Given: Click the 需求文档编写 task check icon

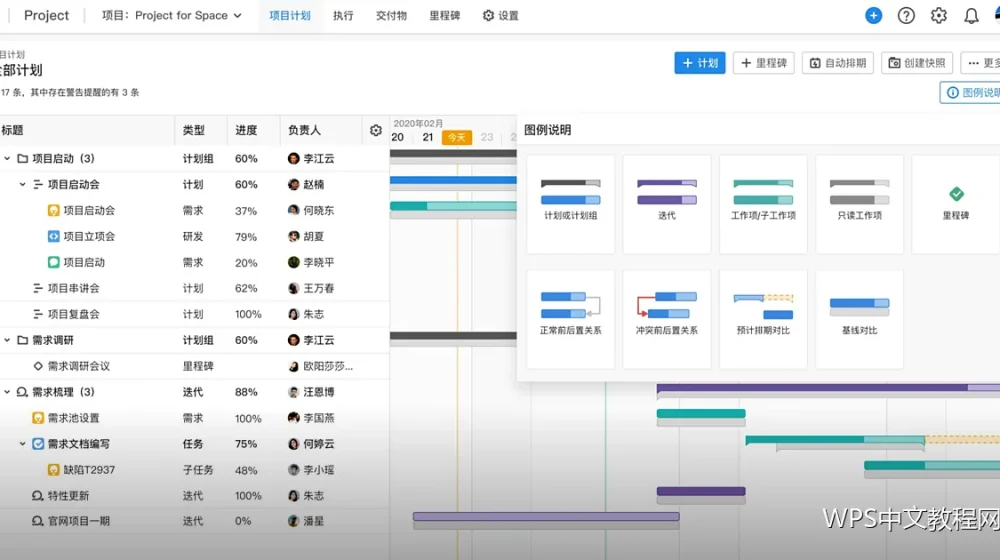Looking at the screenshot, I should click(38, 443).
